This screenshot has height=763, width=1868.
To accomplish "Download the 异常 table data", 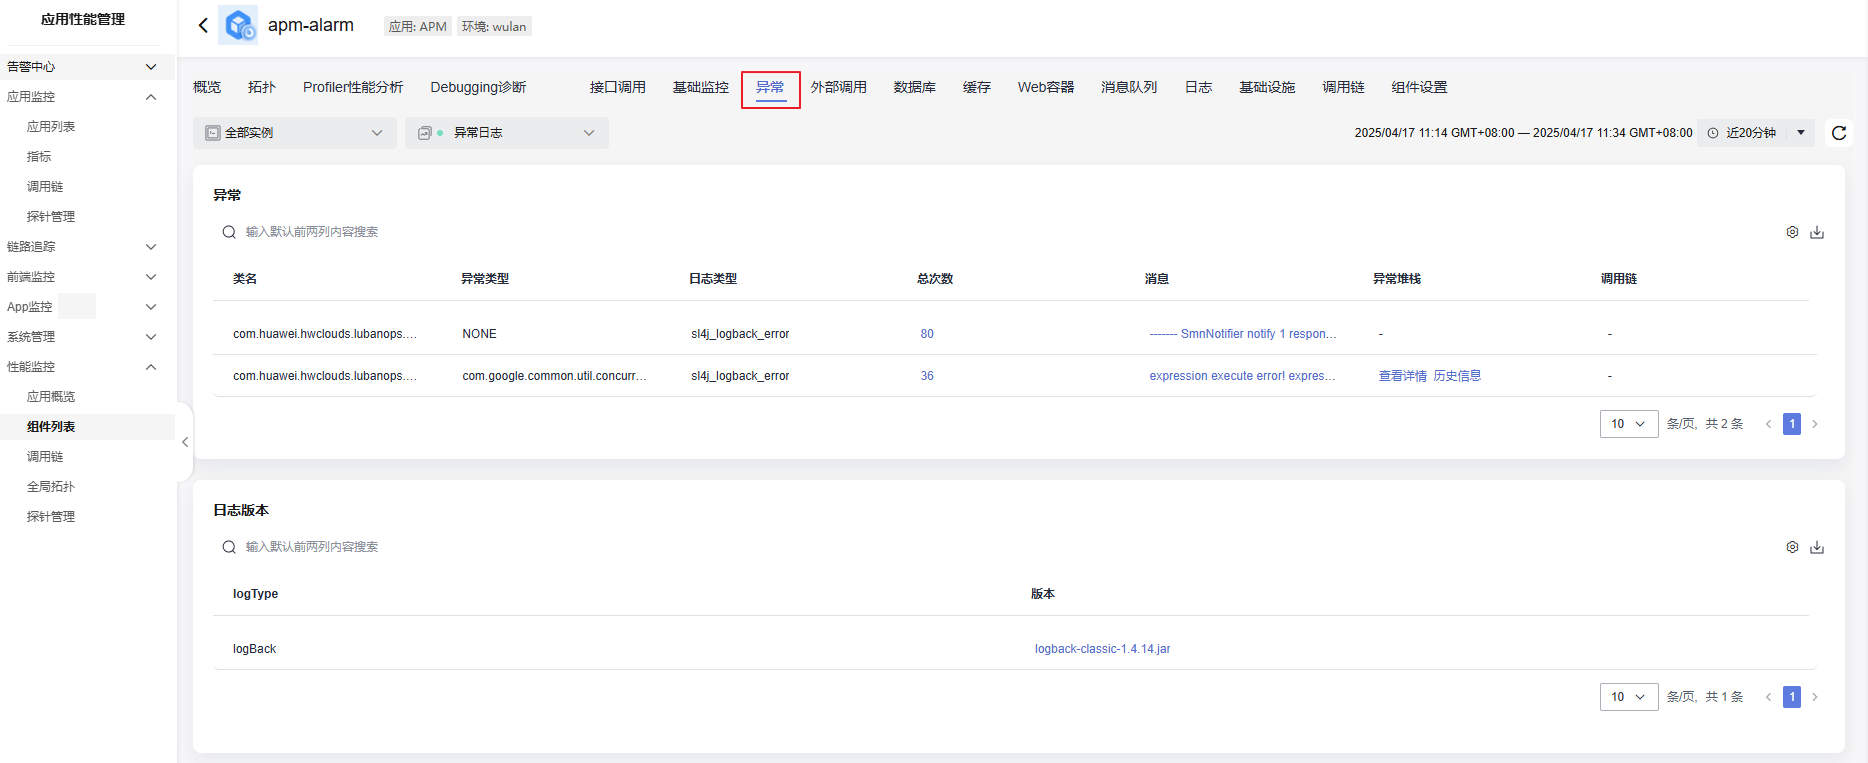I will (x=1817, y=232).
